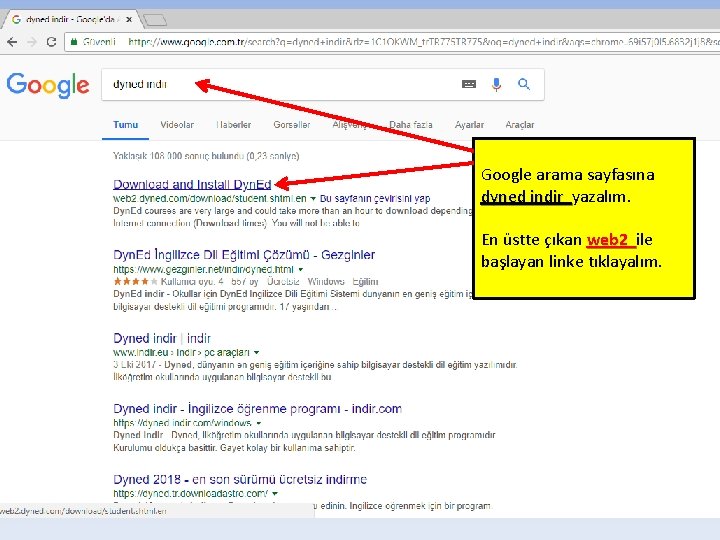The height and width of the screenshot is (540, 720).
Task: Click the 'www.indir.eu › İndir › pc araçları' breadcrumb
Action: [x=181, y=353]
